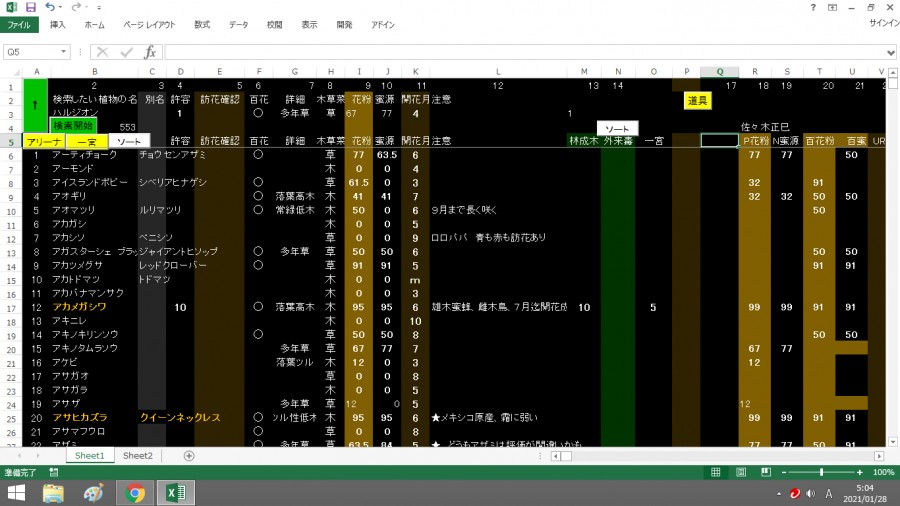The height and width of the screenshot is (506, 900).
Task: Switch to Page Layout view in status bar
Action: tap(739, 472)
